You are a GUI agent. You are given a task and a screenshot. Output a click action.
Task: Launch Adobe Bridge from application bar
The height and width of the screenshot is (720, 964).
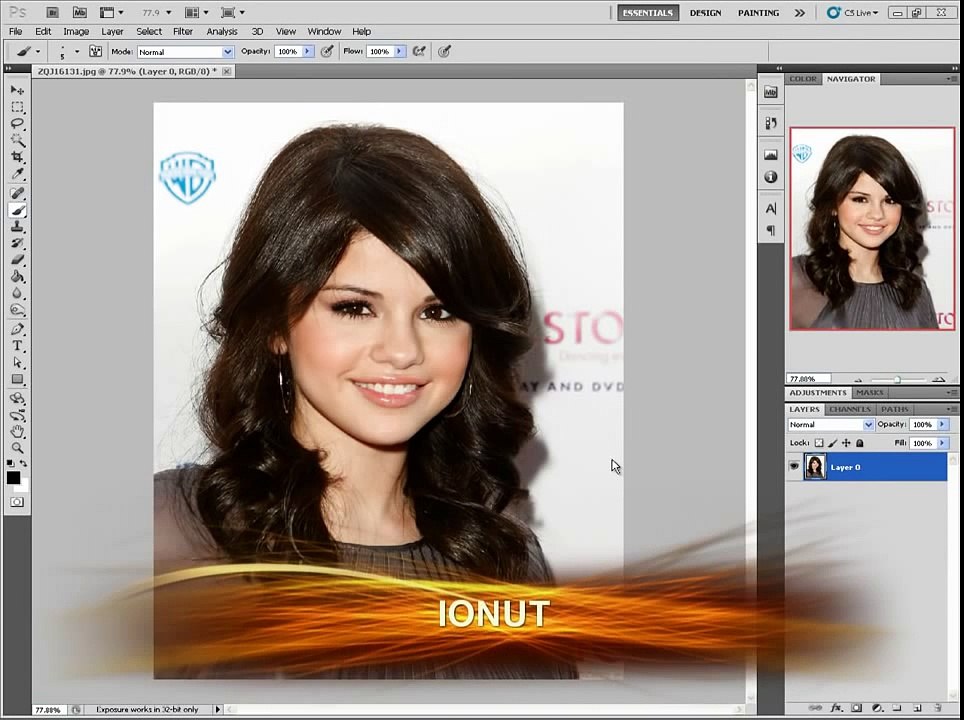click(x=52, y=12)
